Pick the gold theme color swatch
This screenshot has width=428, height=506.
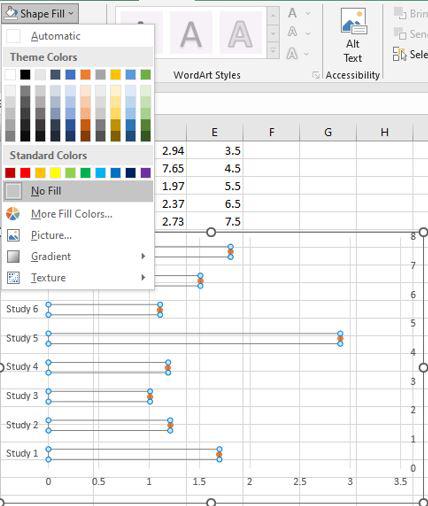116,75
